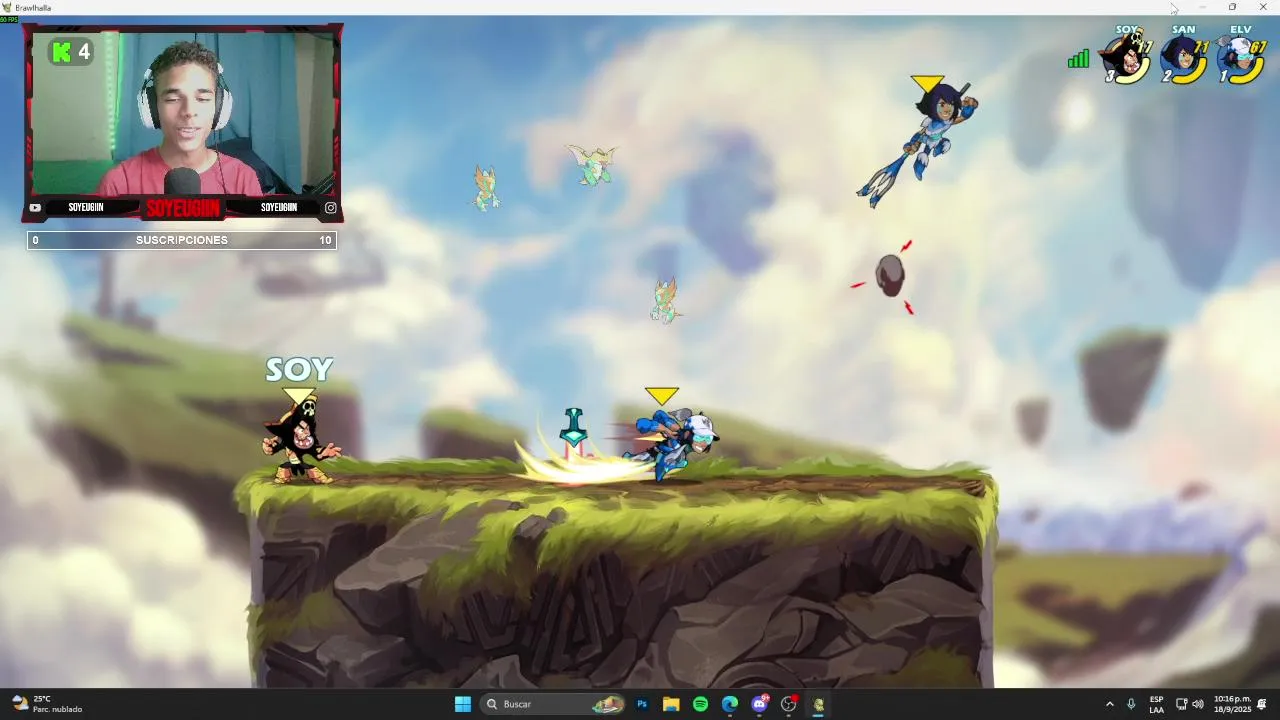
Task: Click the winged sprite flying at the top center
Action: point(594,165)
